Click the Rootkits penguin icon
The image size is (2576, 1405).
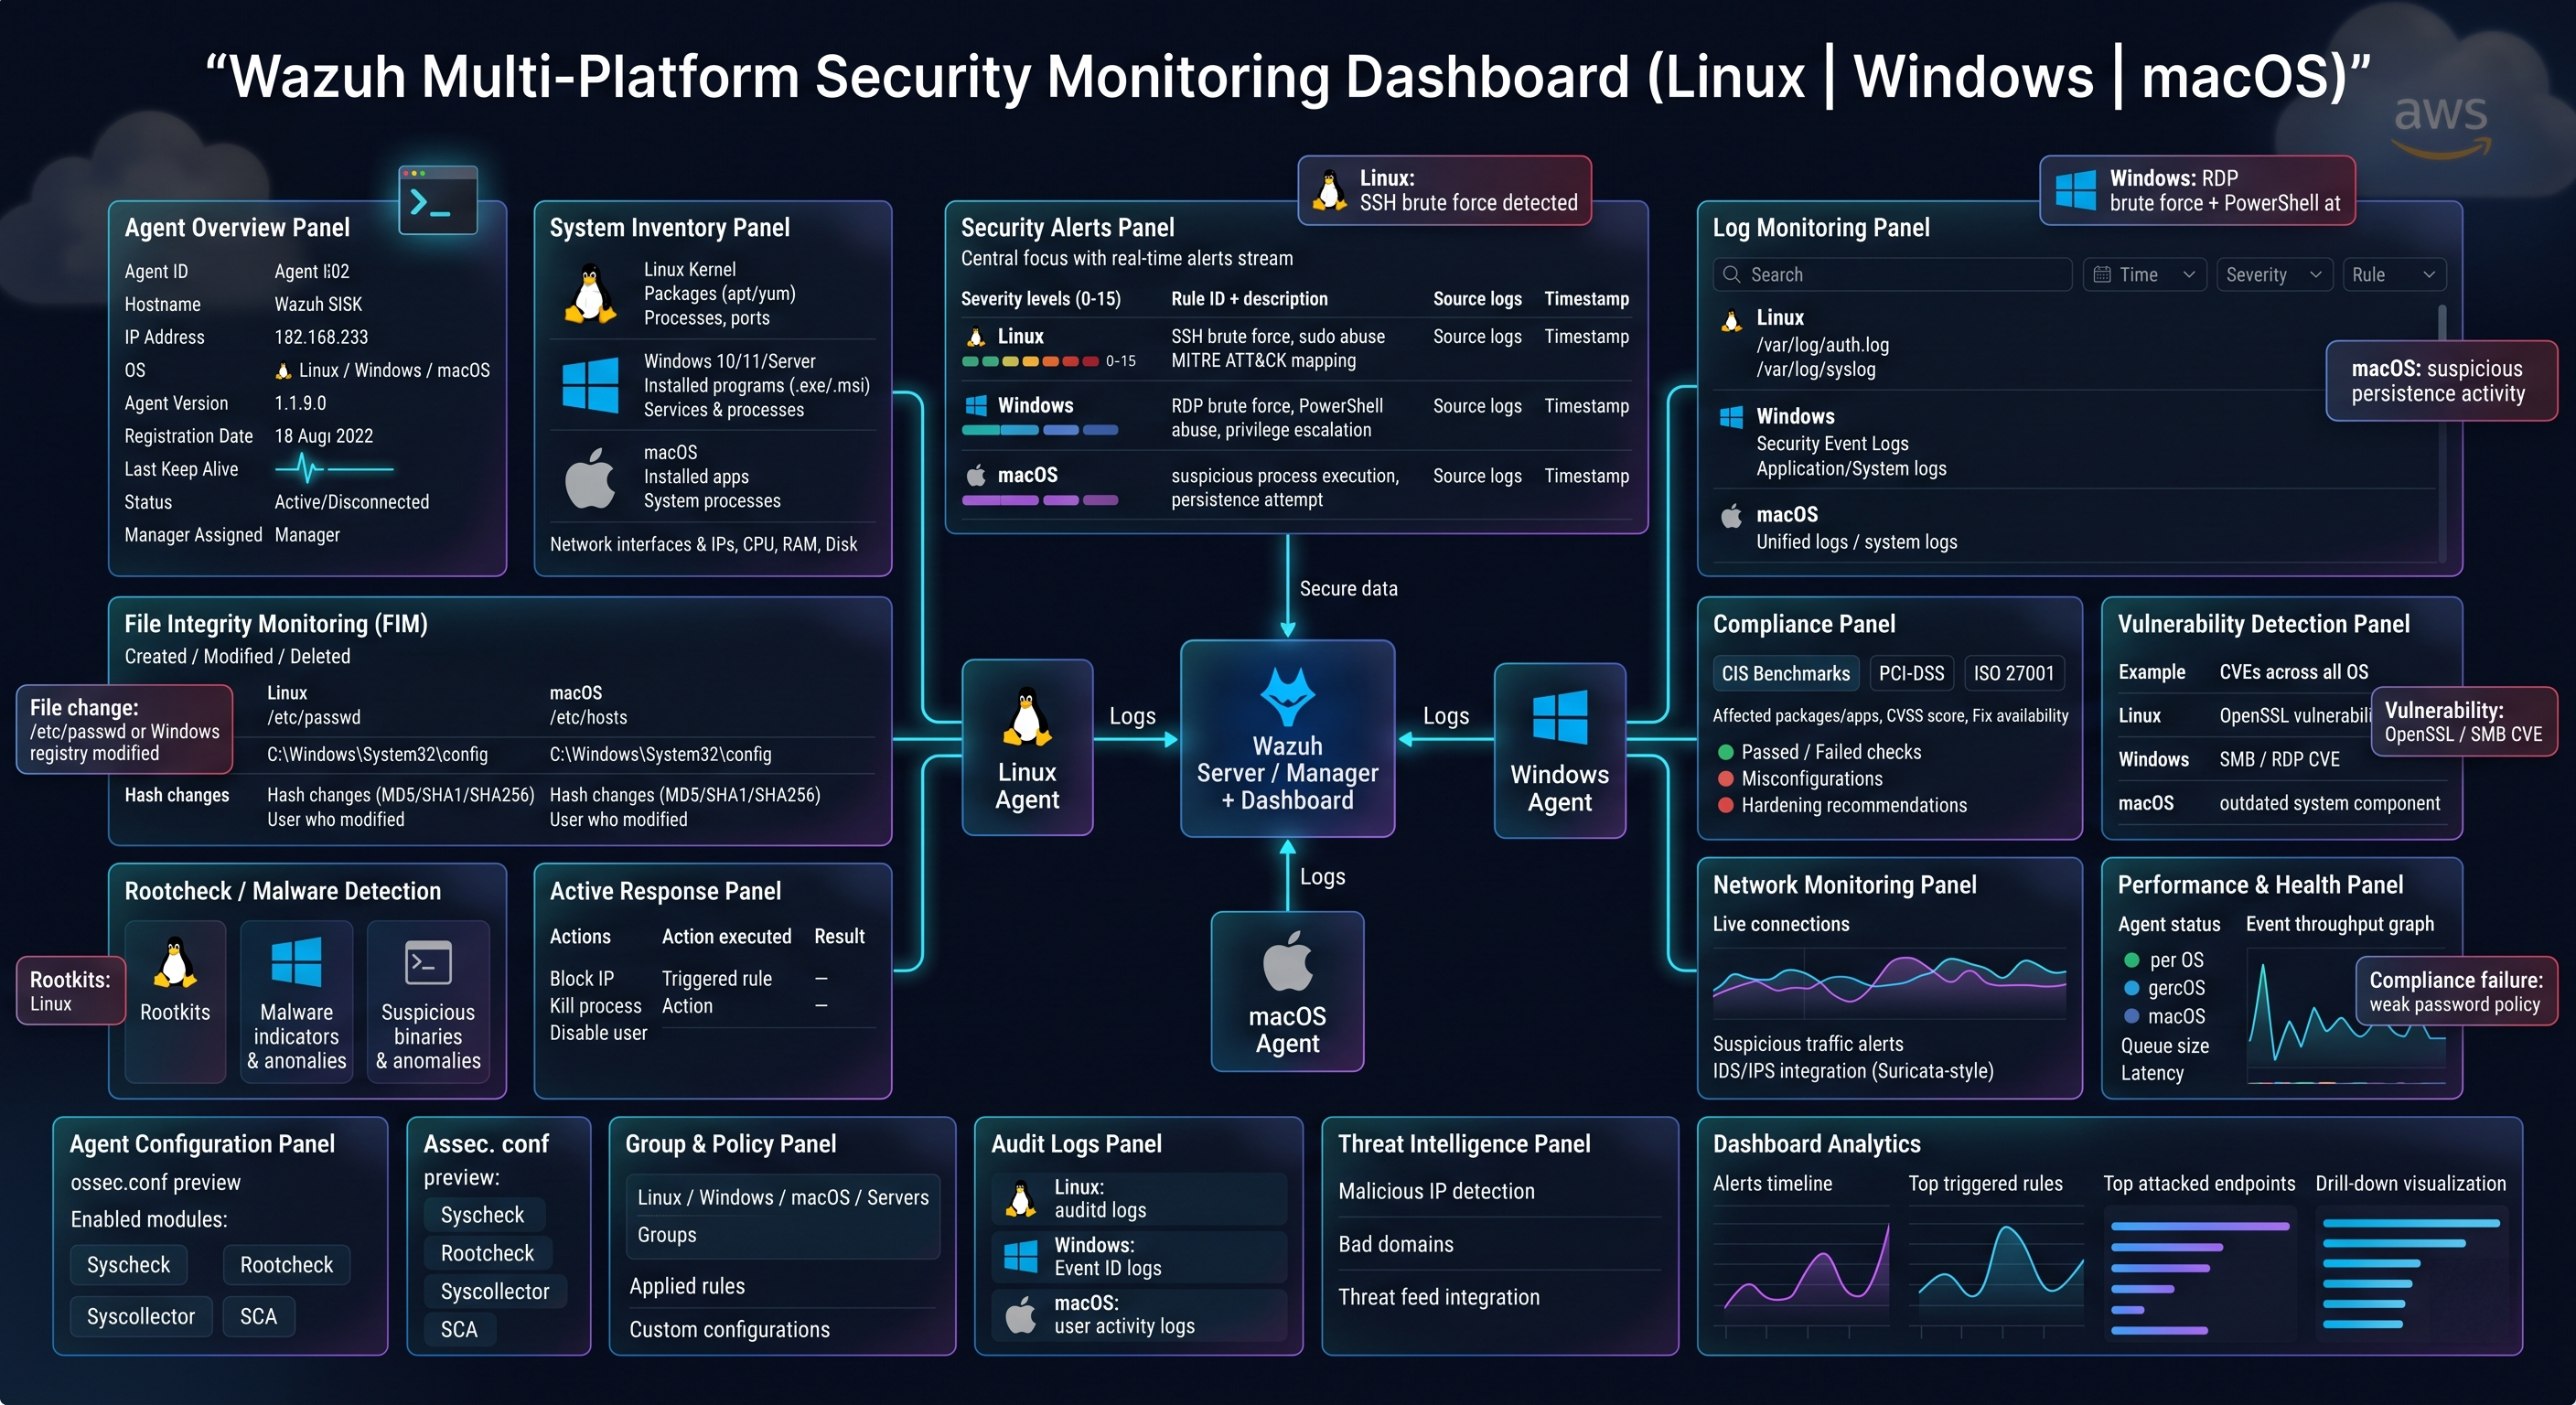click(x=175, y=962)
